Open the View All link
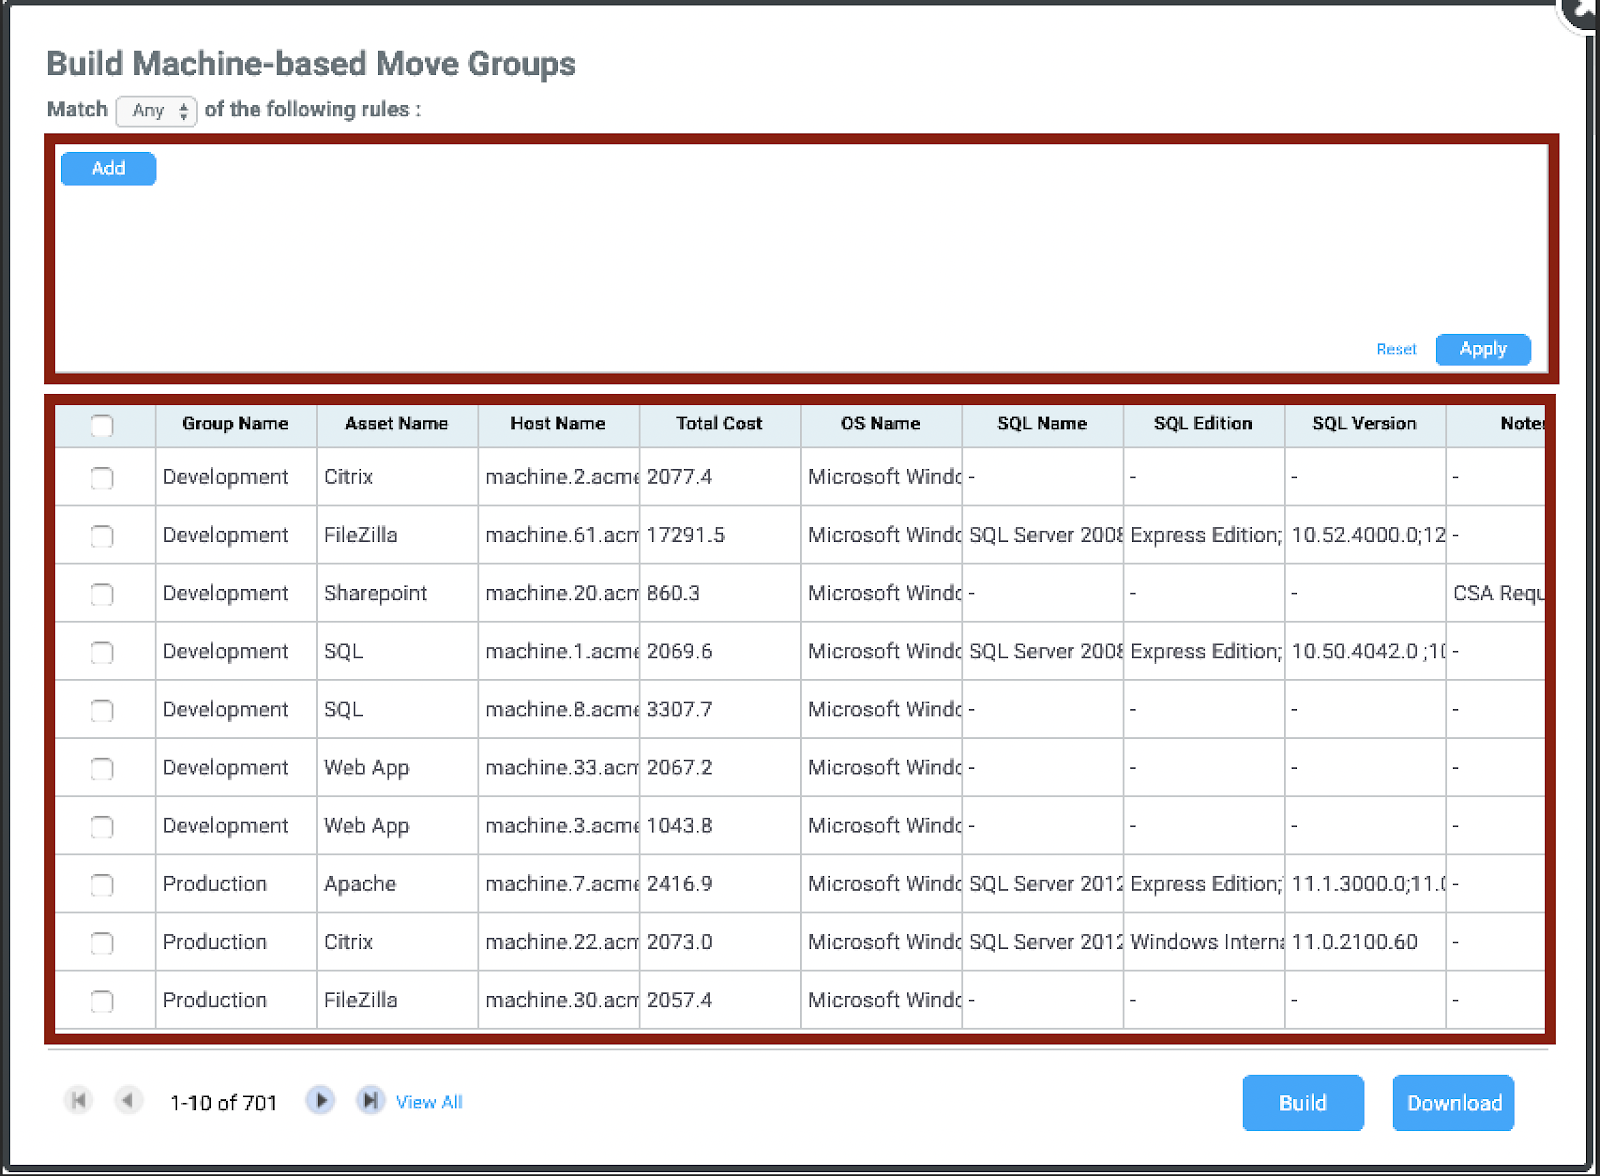This screenshot has width=1600, height=1176. (429, 1102)
